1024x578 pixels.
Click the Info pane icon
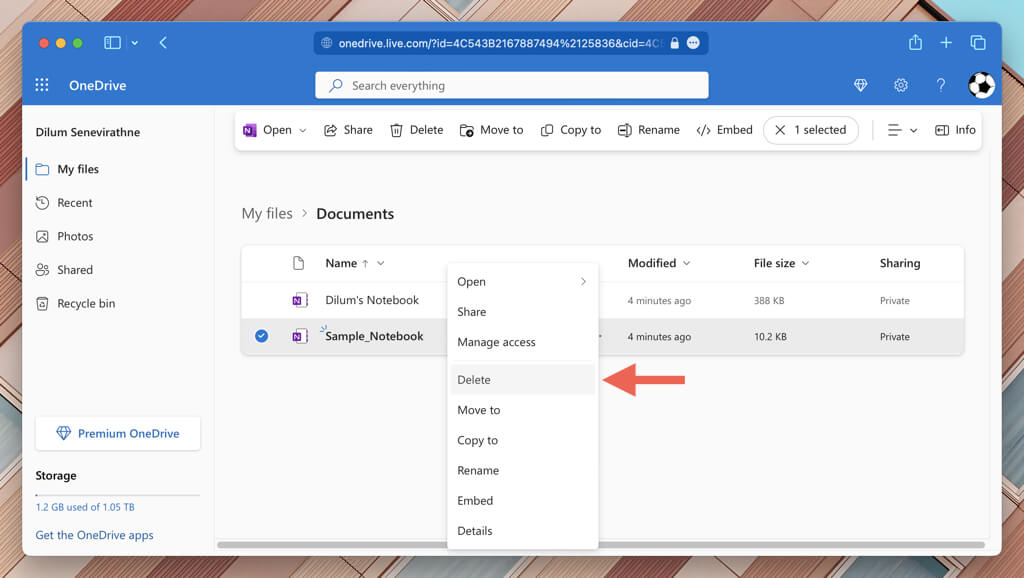click(954, 130)
